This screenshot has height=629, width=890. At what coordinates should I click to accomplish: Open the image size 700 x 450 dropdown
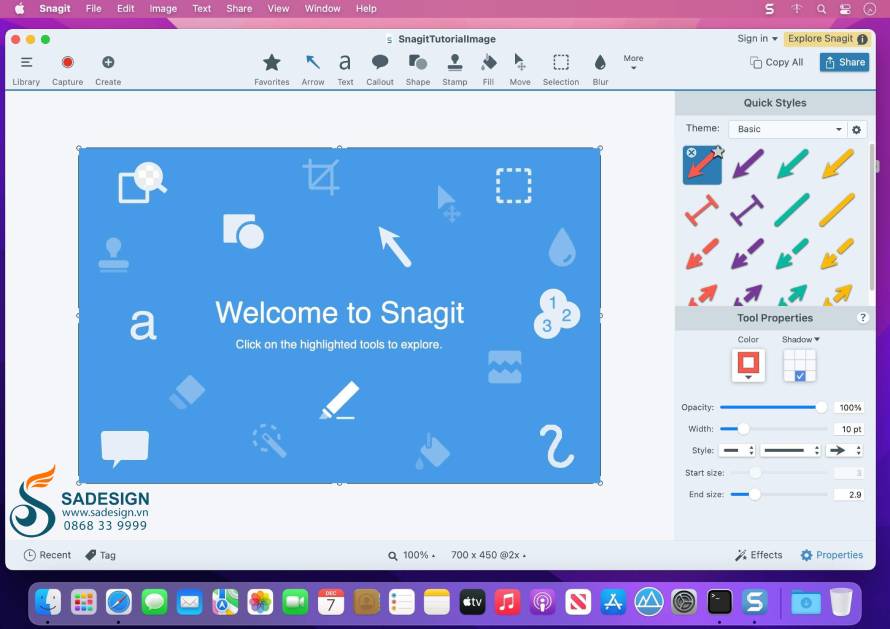488,555
